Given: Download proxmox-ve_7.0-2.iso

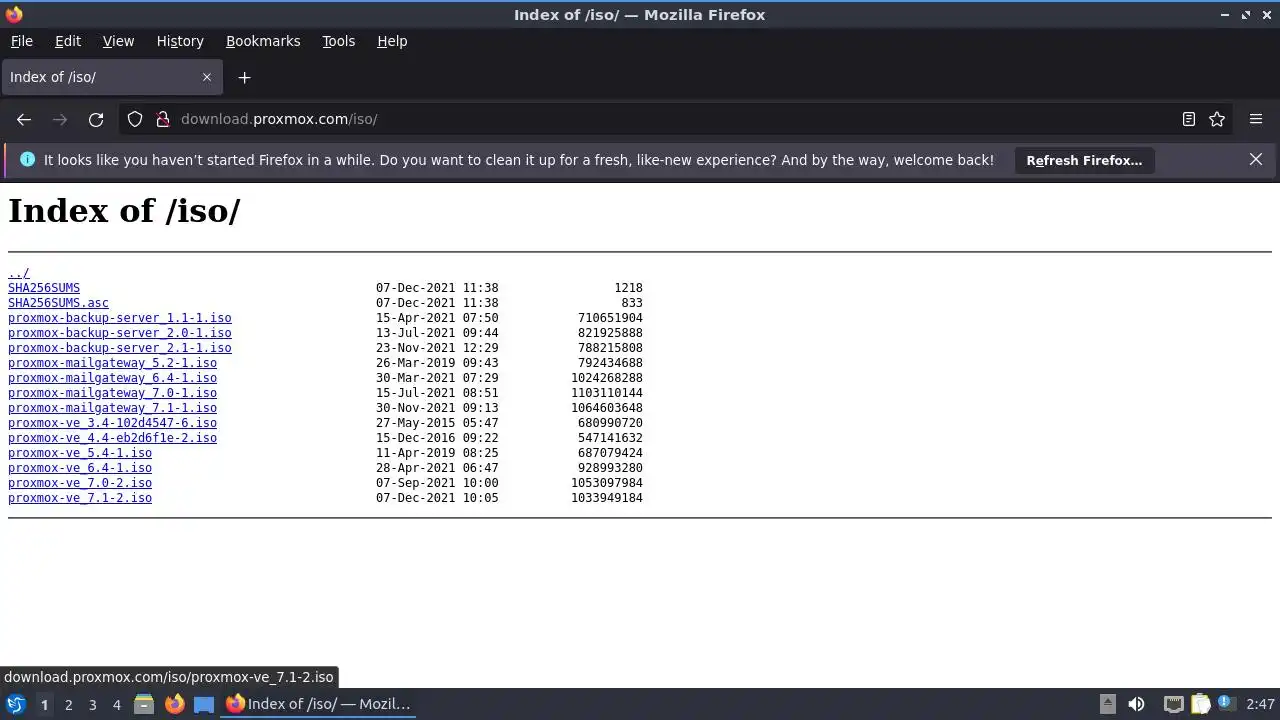Looking at the screenshot, I should [80, 483].
